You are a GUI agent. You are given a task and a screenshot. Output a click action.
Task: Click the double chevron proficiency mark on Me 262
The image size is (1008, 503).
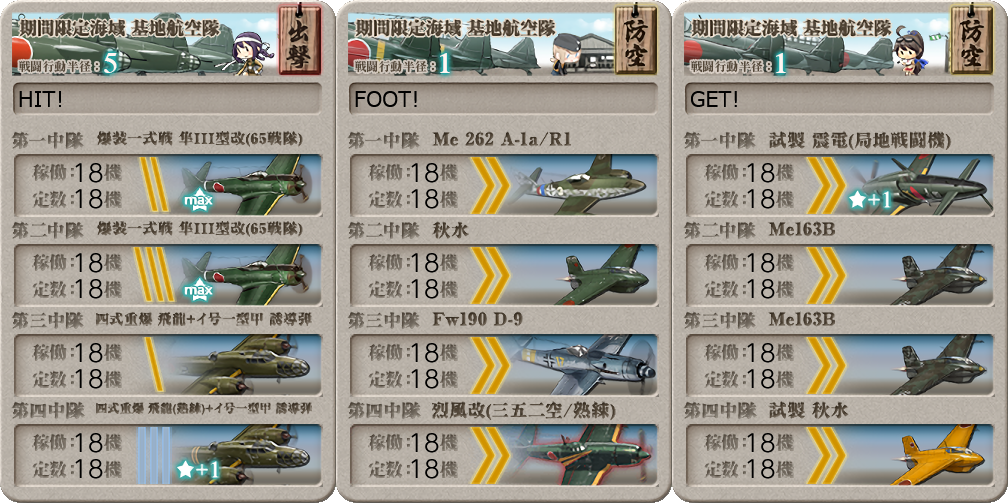489,186
